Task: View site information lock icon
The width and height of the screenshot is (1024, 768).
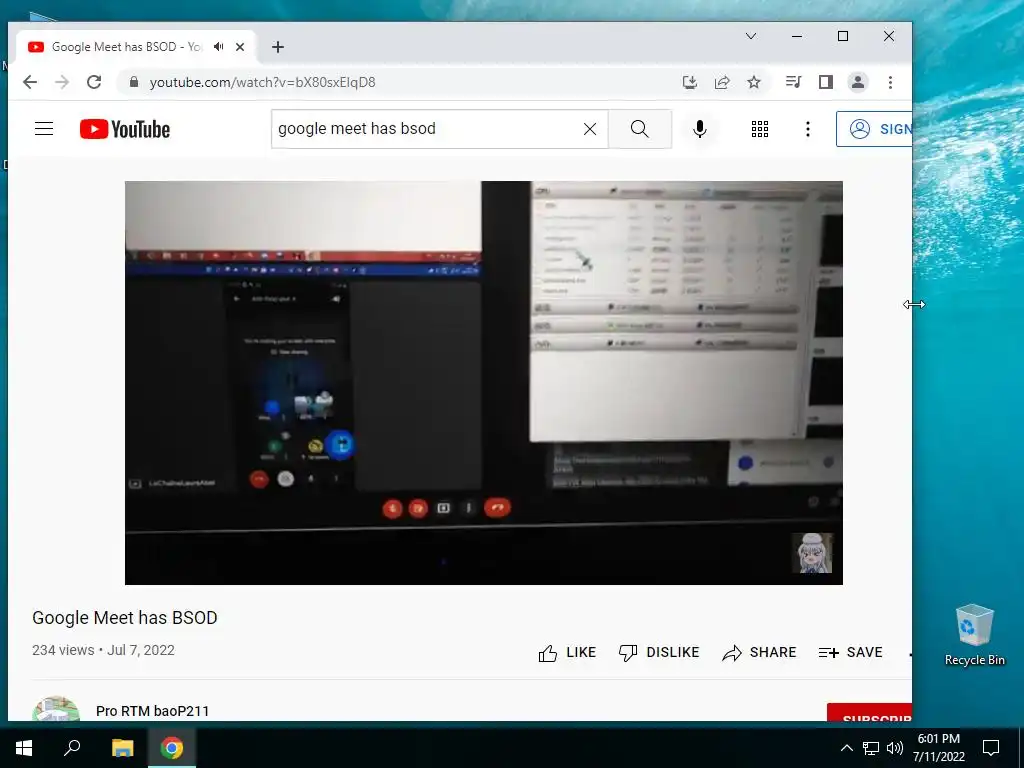Action: [x=134, y=82]
